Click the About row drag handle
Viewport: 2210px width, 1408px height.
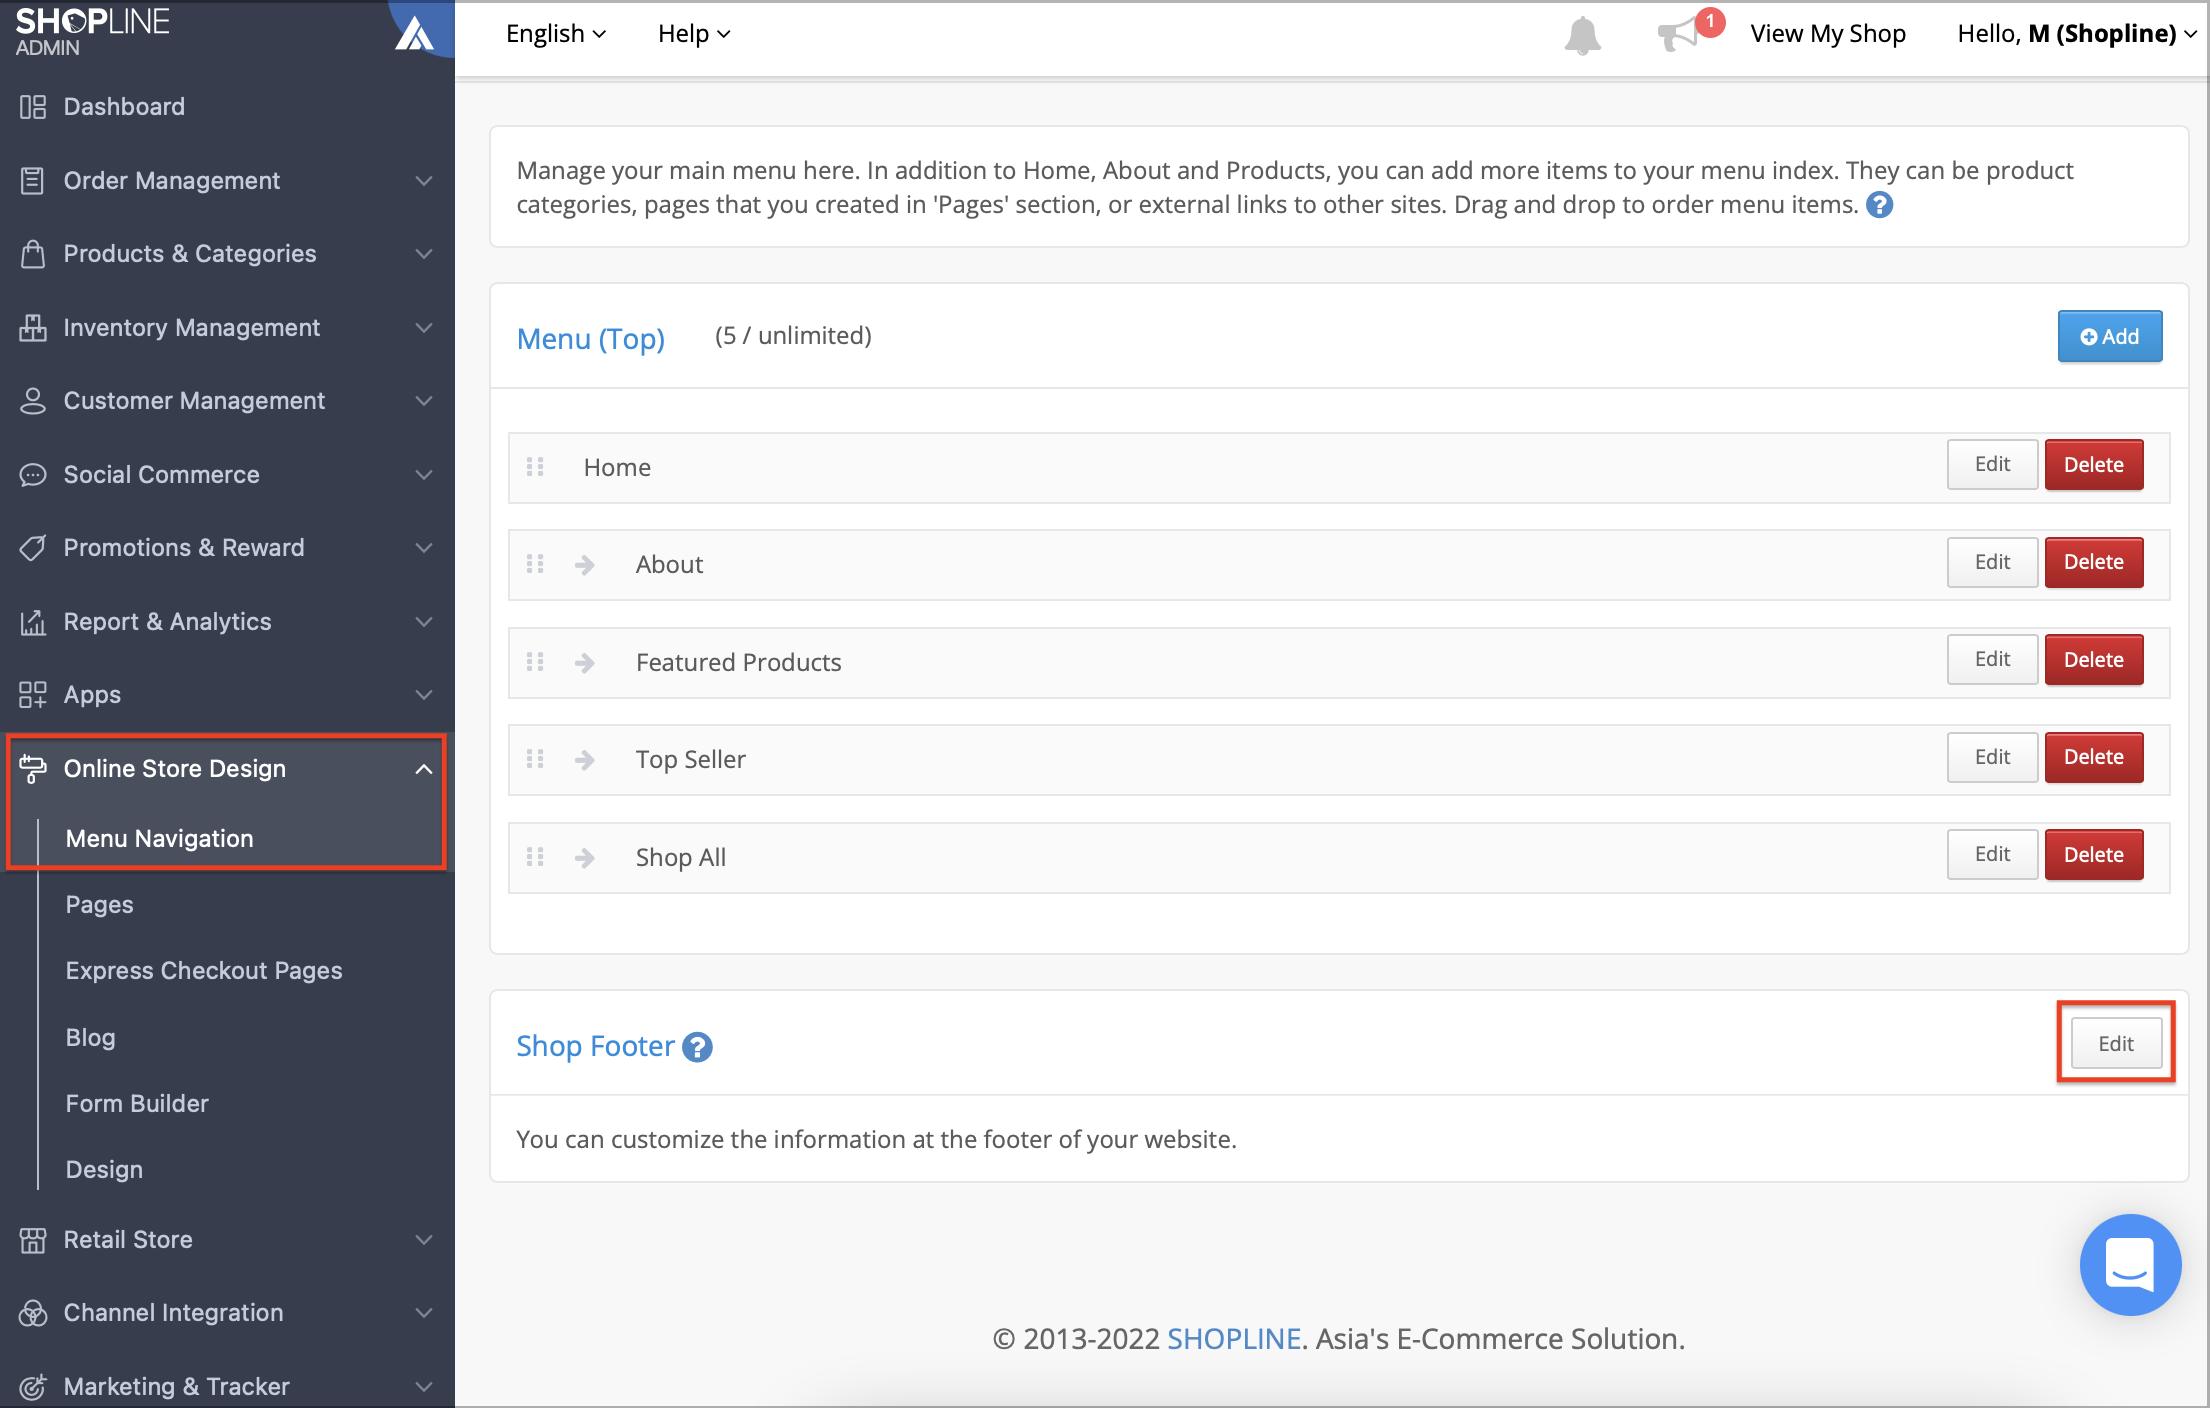[535, 564]
